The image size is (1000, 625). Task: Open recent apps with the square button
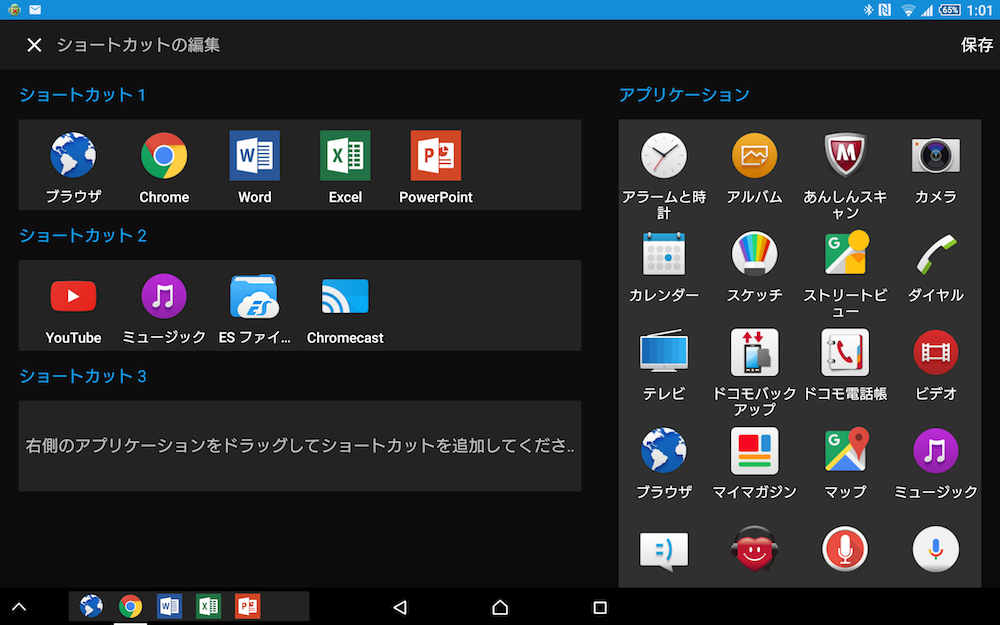599,607
